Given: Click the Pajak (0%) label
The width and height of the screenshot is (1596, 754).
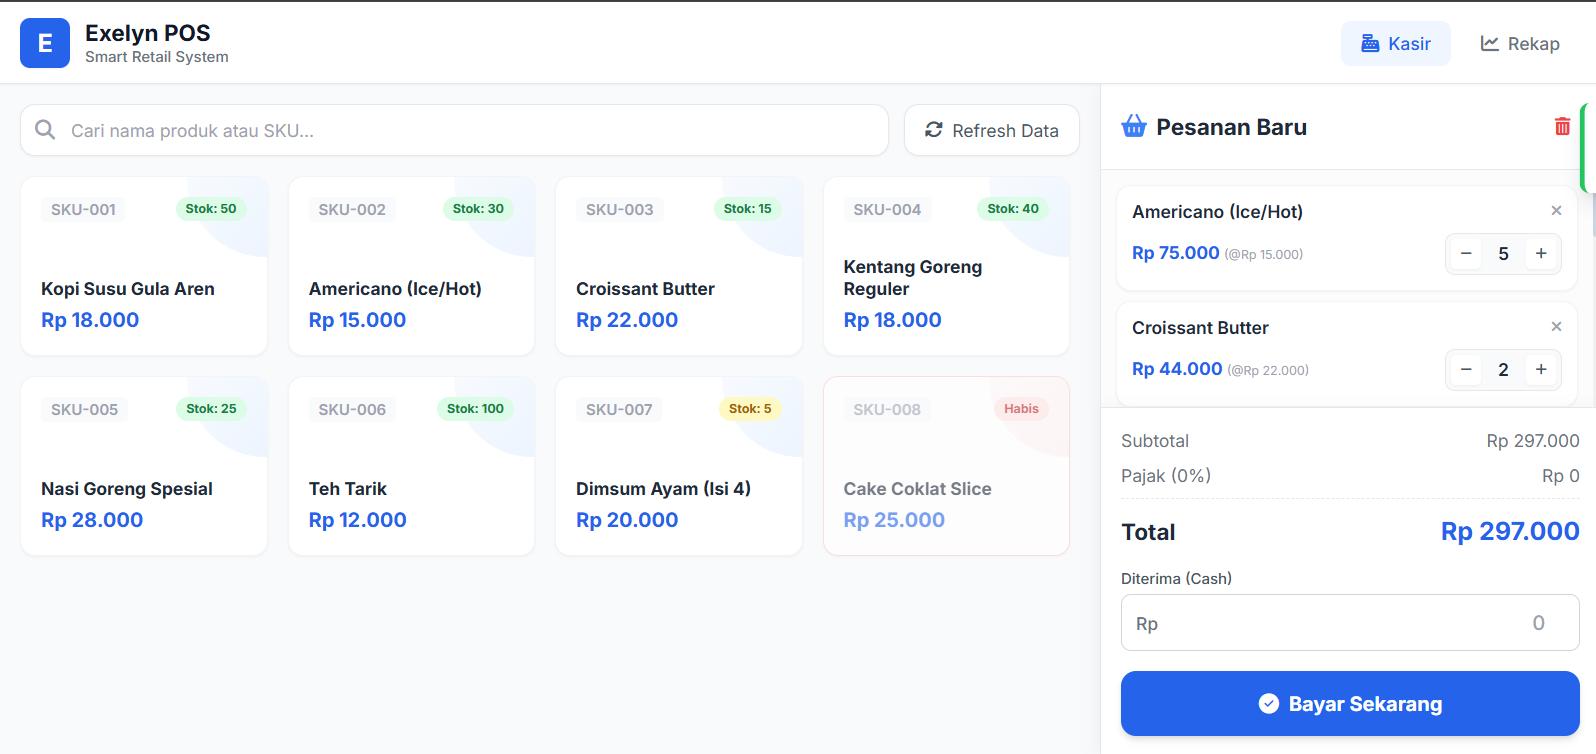Looking at the screenshot, I should click(x=1166, y=476).
